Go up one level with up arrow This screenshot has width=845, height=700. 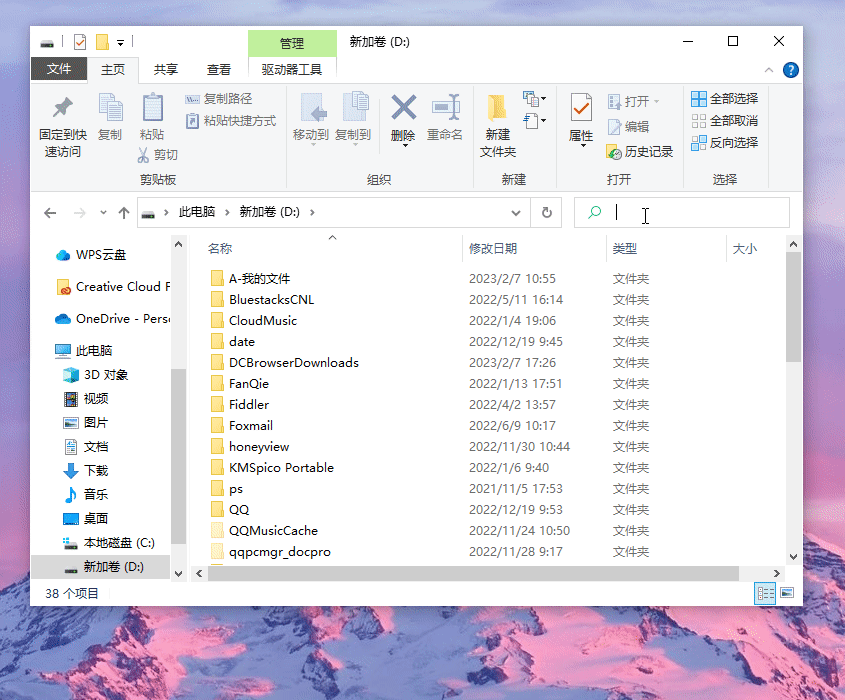click(x=124, y=213)
